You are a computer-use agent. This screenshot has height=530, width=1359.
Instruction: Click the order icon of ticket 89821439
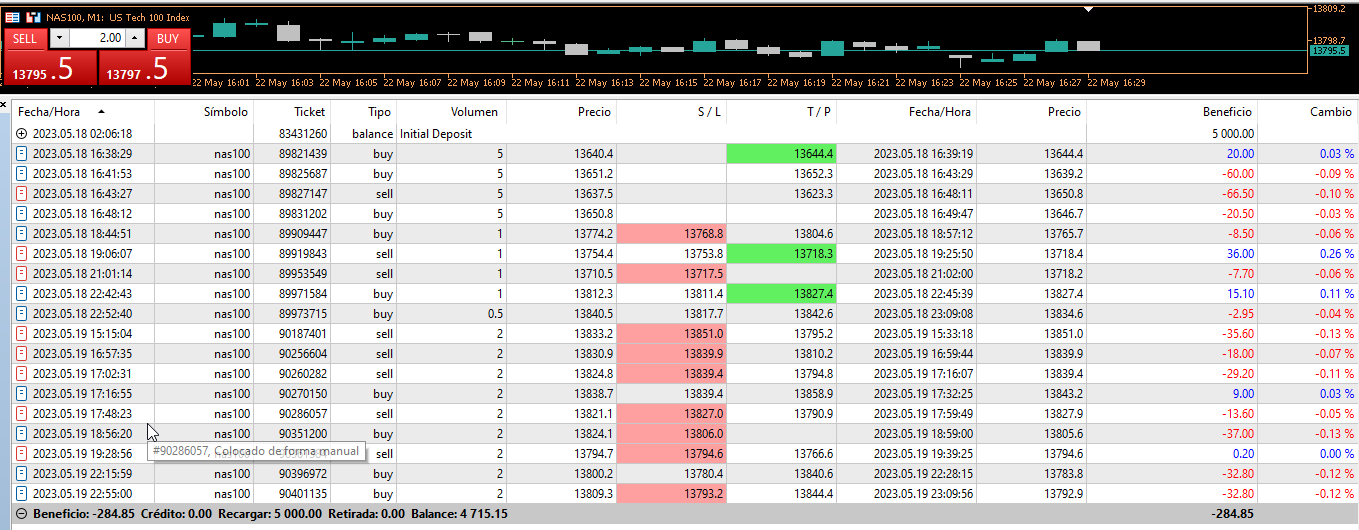click(x=22, y=153)
